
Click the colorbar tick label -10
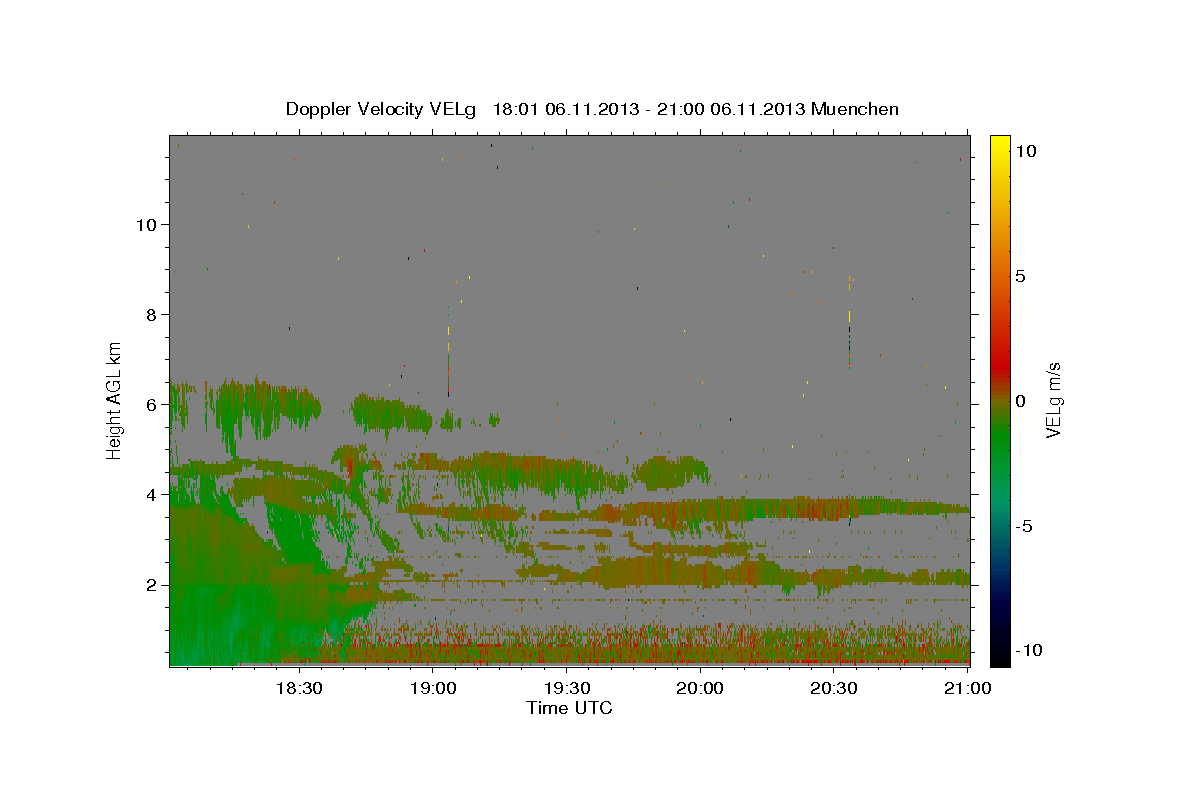(1028, 650)
